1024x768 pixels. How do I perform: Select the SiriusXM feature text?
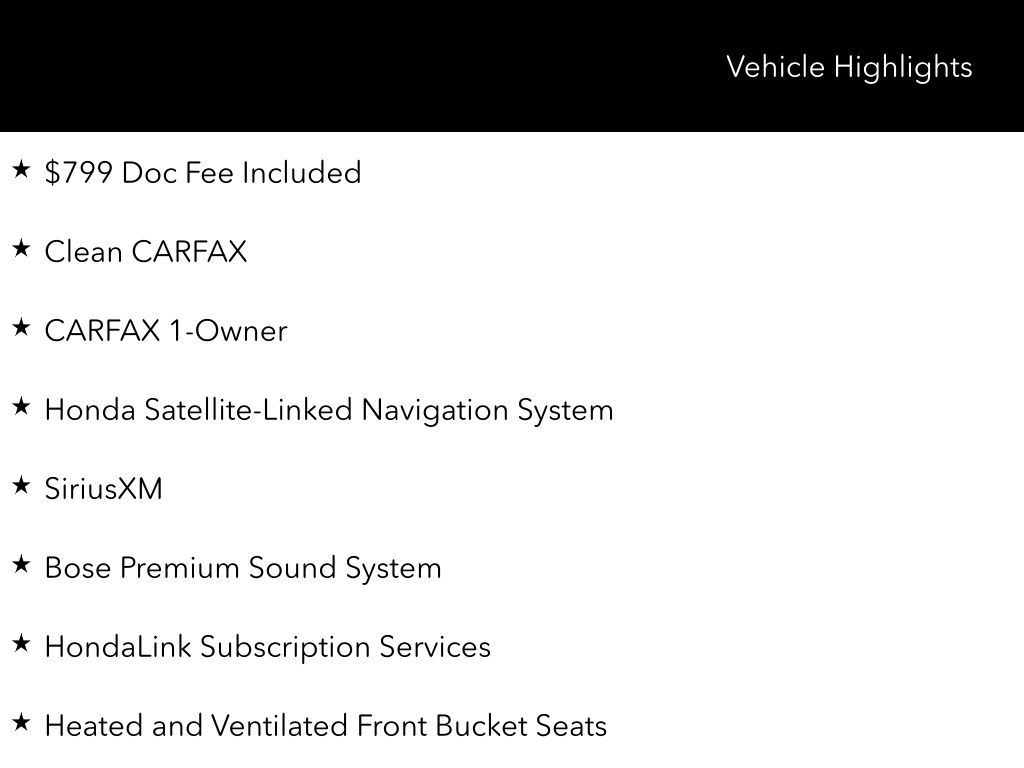pyautogui.click(x=104, y=489)
